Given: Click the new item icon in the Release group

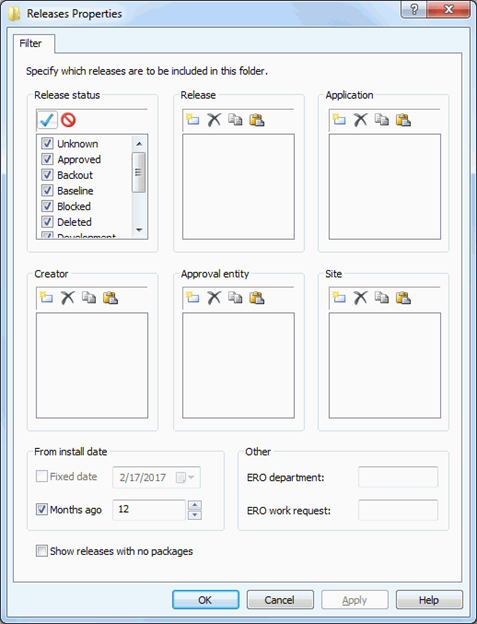Looking at the screenshot, I should tap(193, 119).
